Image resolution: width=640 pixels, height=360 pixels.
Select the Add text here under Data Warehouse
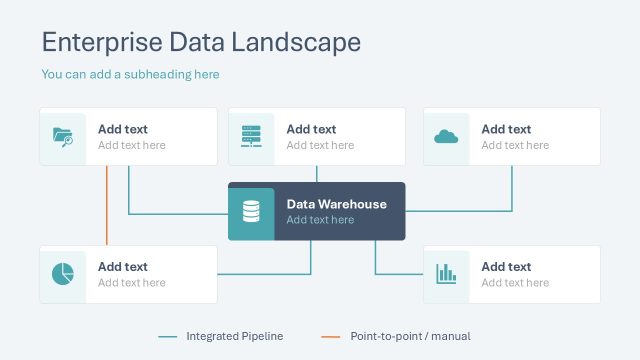click(320, 220)
